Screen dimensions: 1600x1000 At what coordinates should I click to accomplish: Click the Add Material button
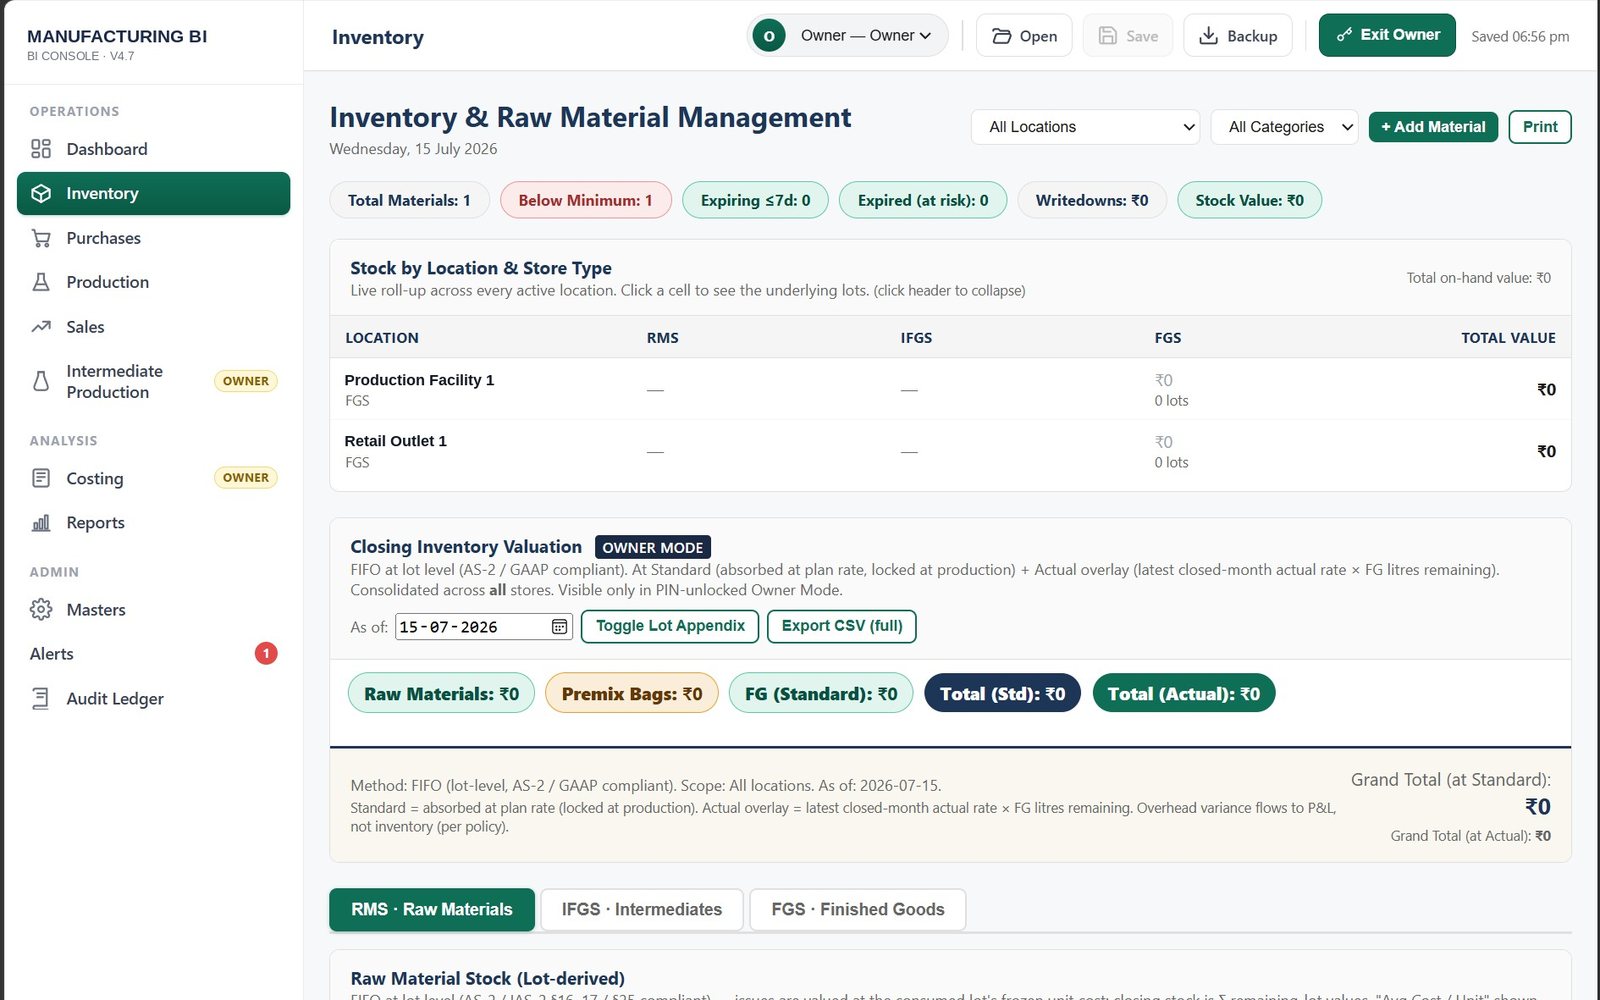[x=1433, y=127]
